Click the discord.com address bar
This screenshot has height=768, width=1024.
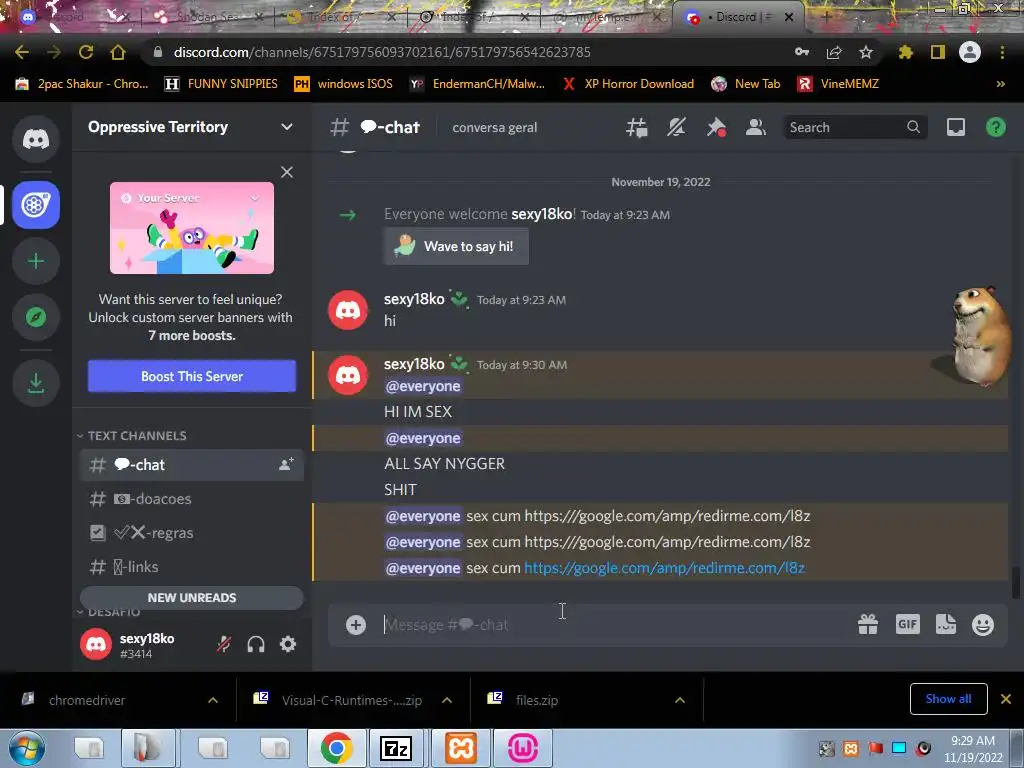click(382, 52)
